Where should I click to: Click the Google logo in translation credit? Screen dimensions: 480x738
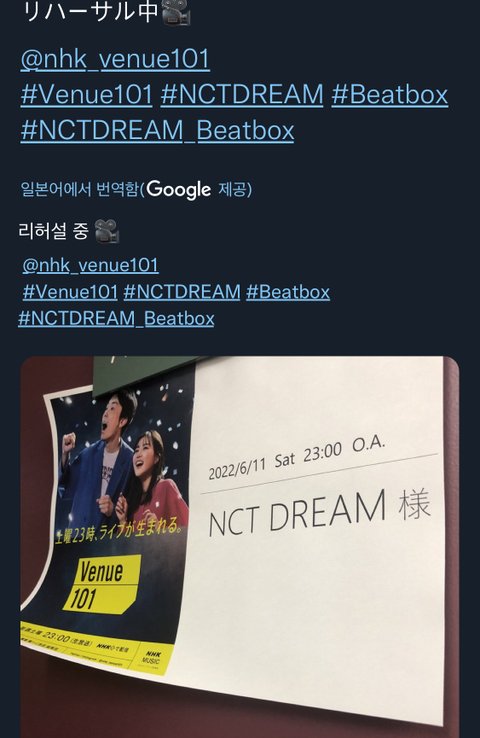point(179,190)
